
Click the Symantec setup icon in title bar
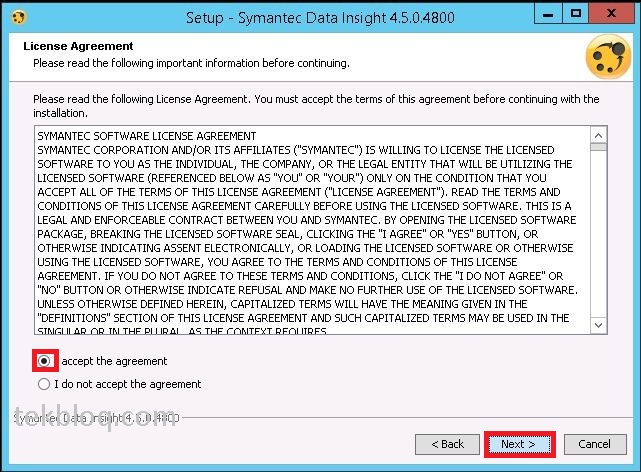19,18
